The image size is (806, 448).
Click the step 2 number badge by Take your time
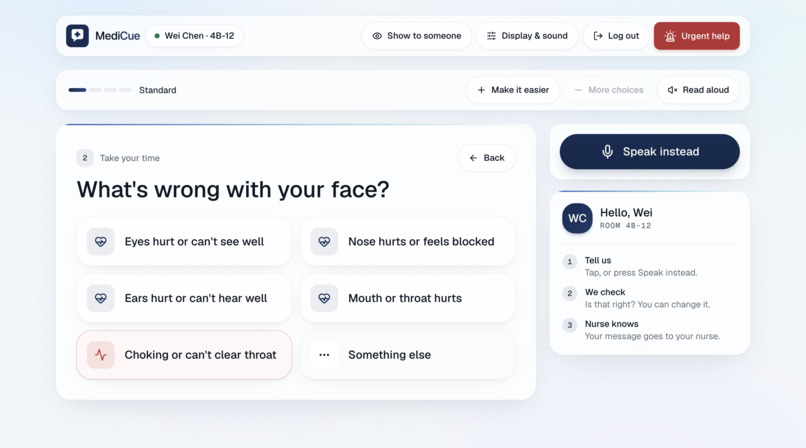click(85, 158)
